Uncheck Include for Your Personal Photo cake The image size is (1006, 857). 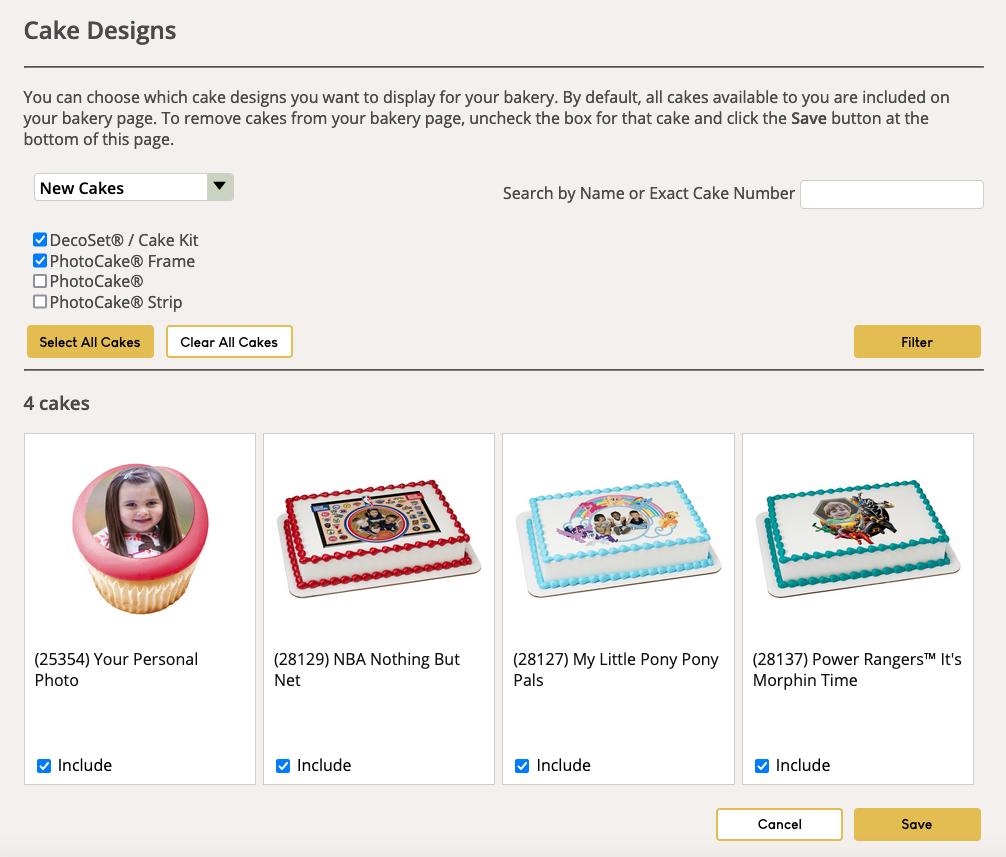click(x=44, y=766)
